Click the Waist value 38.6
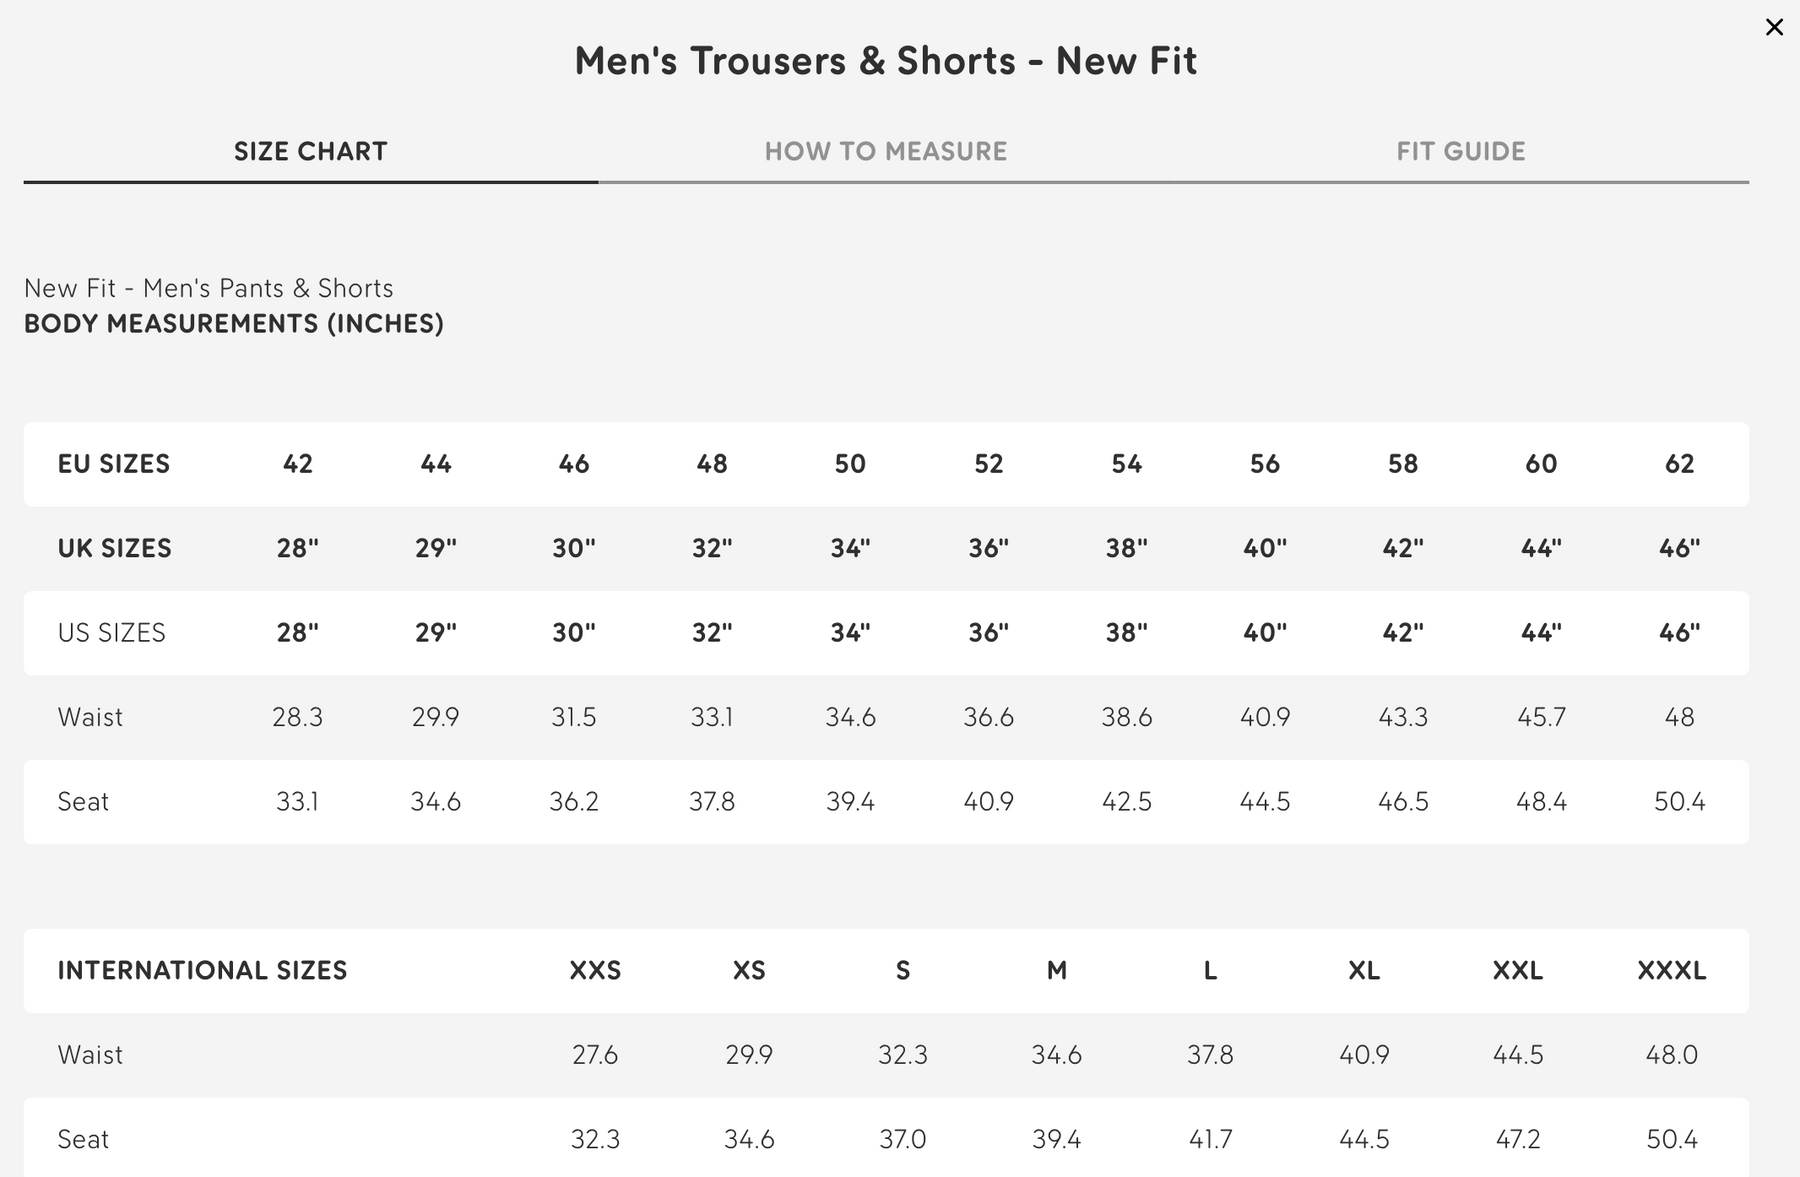The width and height of the screenshot is (1800, 1177). coord(1126,717)
